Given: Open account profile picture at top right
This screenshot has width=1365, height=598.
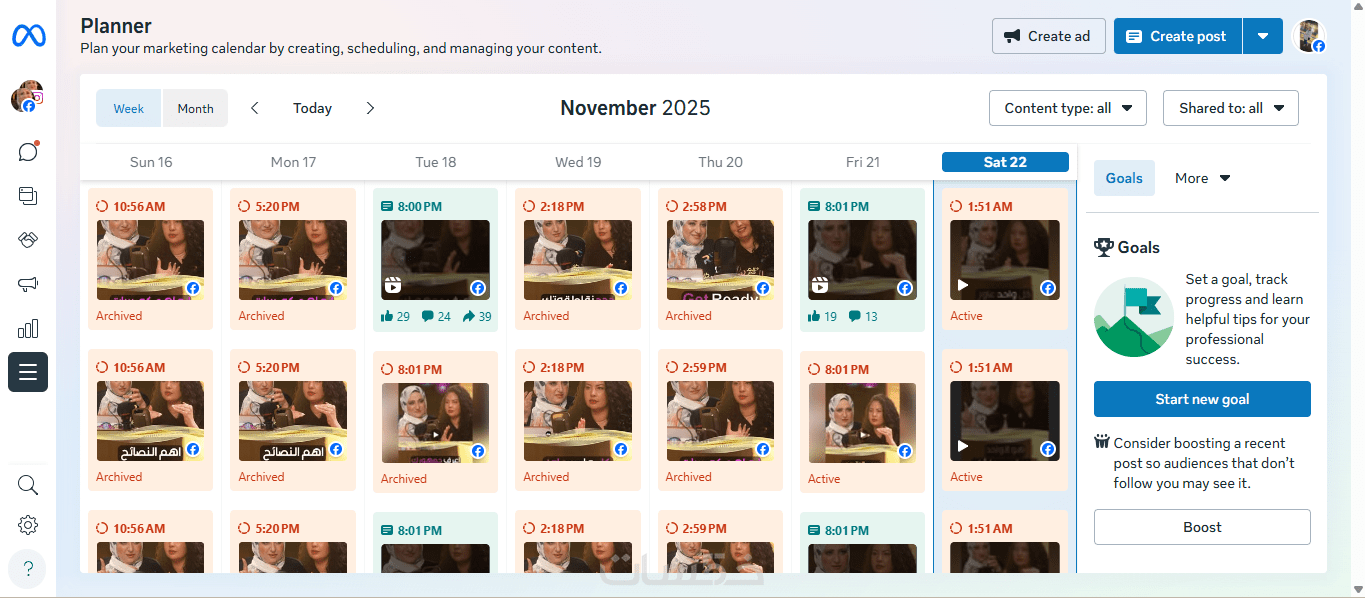Looking at the screenshot, I should [1309, 36].
